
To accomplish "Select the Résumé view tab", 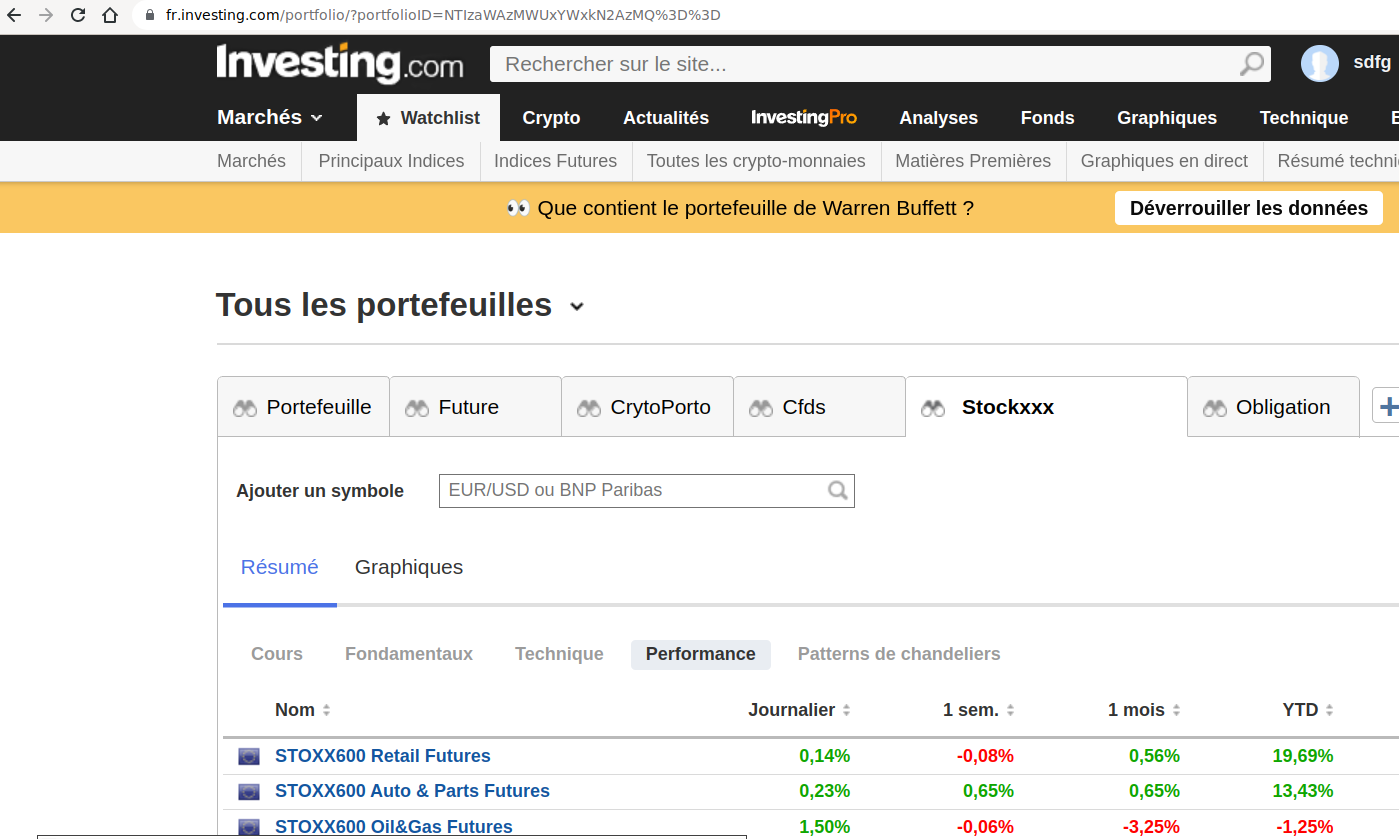I will [280, 567].
